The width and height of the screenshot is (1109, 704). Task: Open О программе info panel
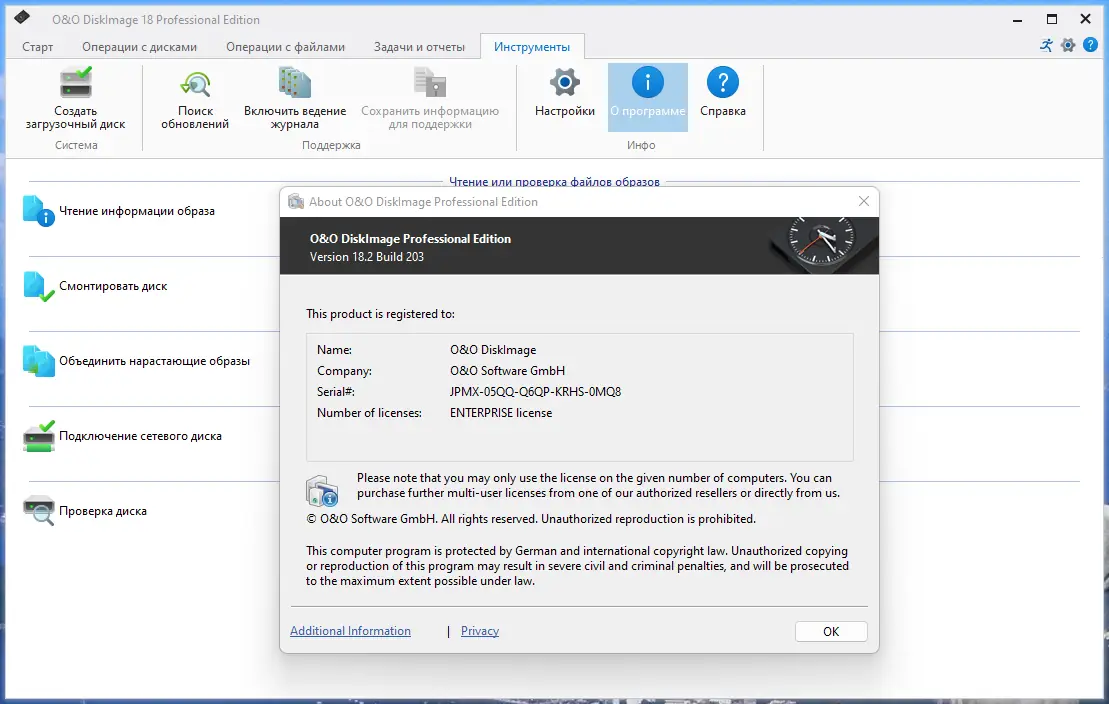pyautogui.click(x=647, y=95)
